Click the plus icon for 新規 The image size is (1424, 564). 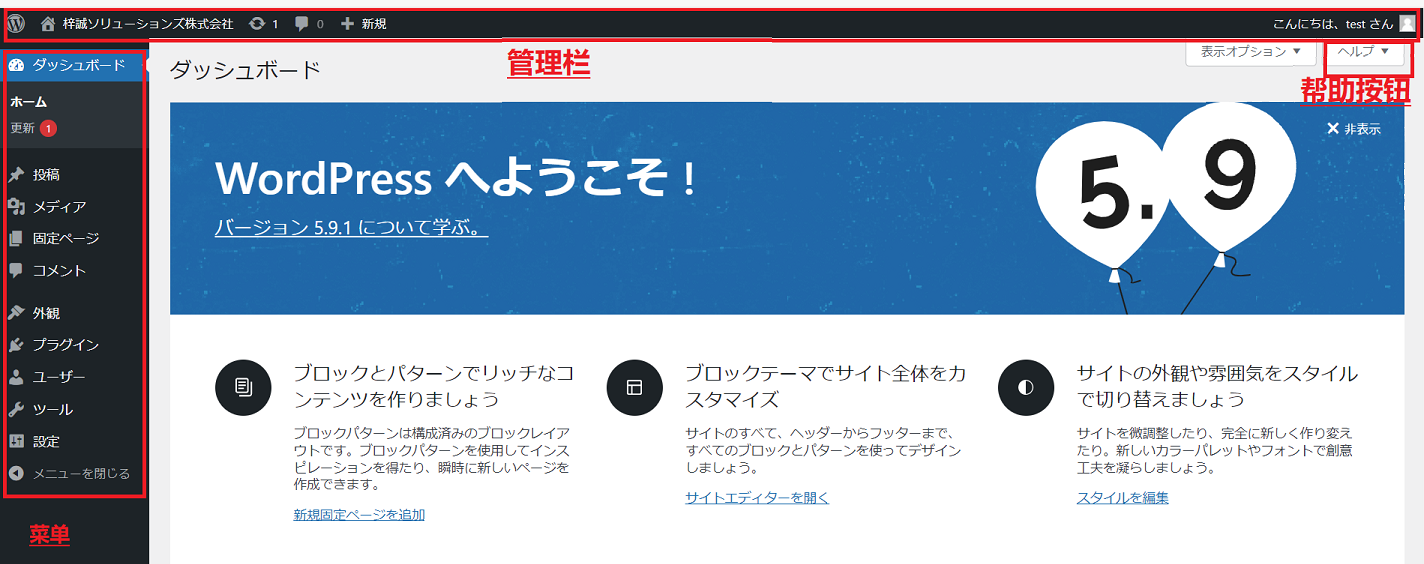347,23
